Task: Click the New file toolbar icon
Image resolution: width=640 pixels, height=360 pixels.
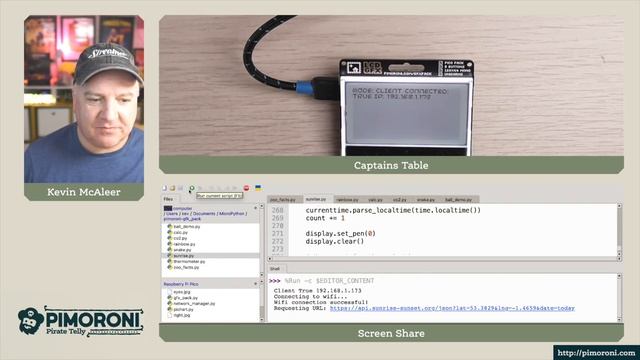Action: (164, 188)
